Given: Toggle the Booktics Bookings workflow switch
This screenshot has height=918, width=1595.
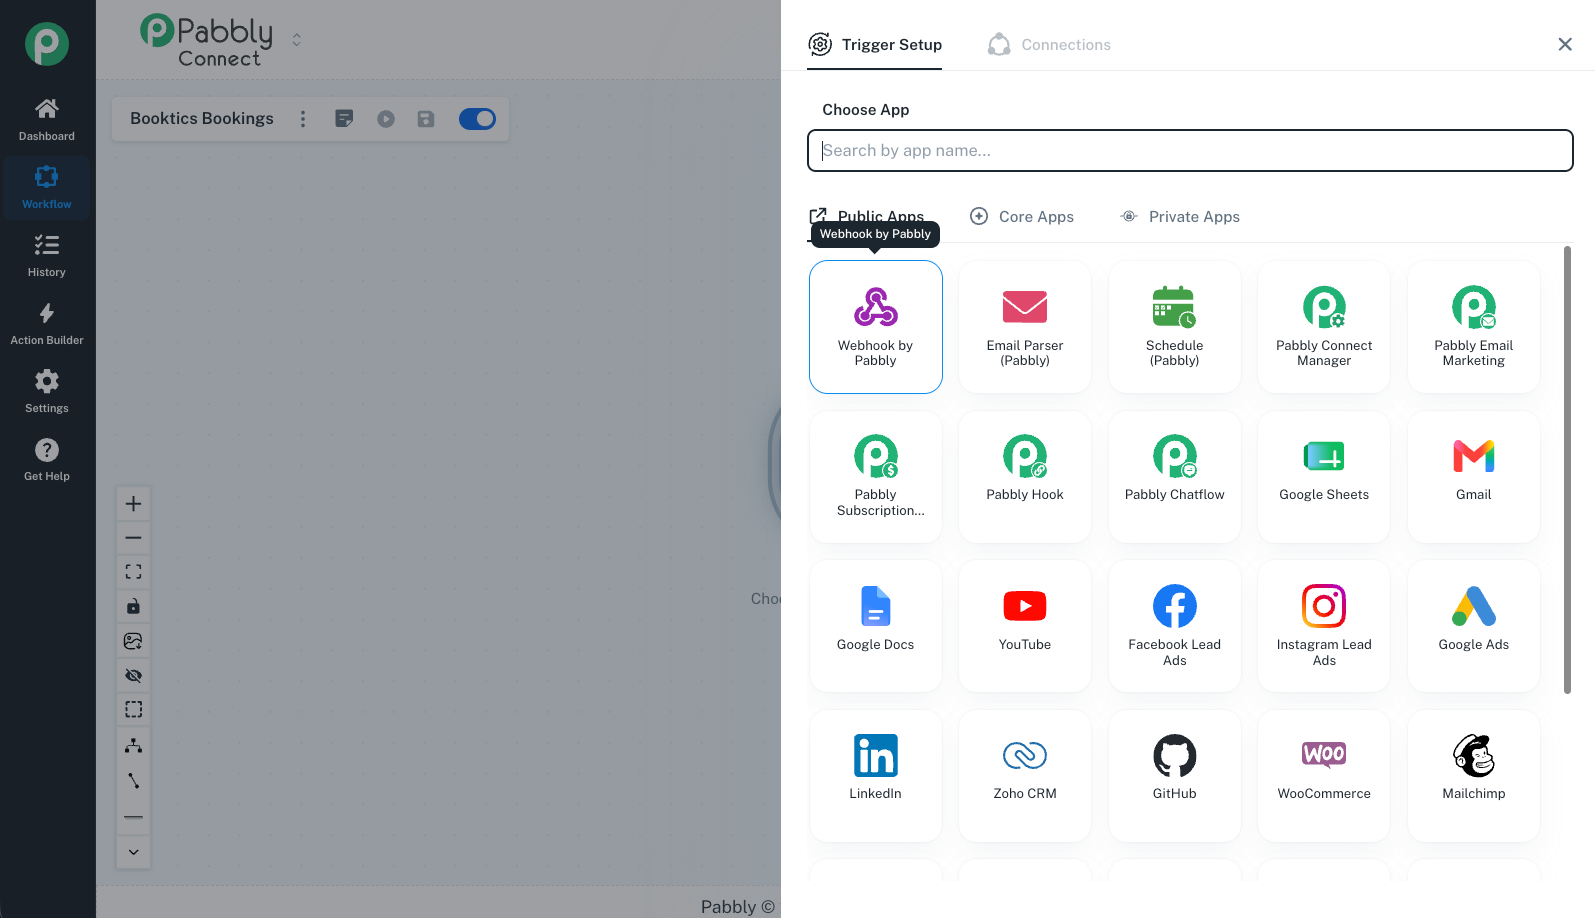Looking at the screenshot, I should [477, 119].
